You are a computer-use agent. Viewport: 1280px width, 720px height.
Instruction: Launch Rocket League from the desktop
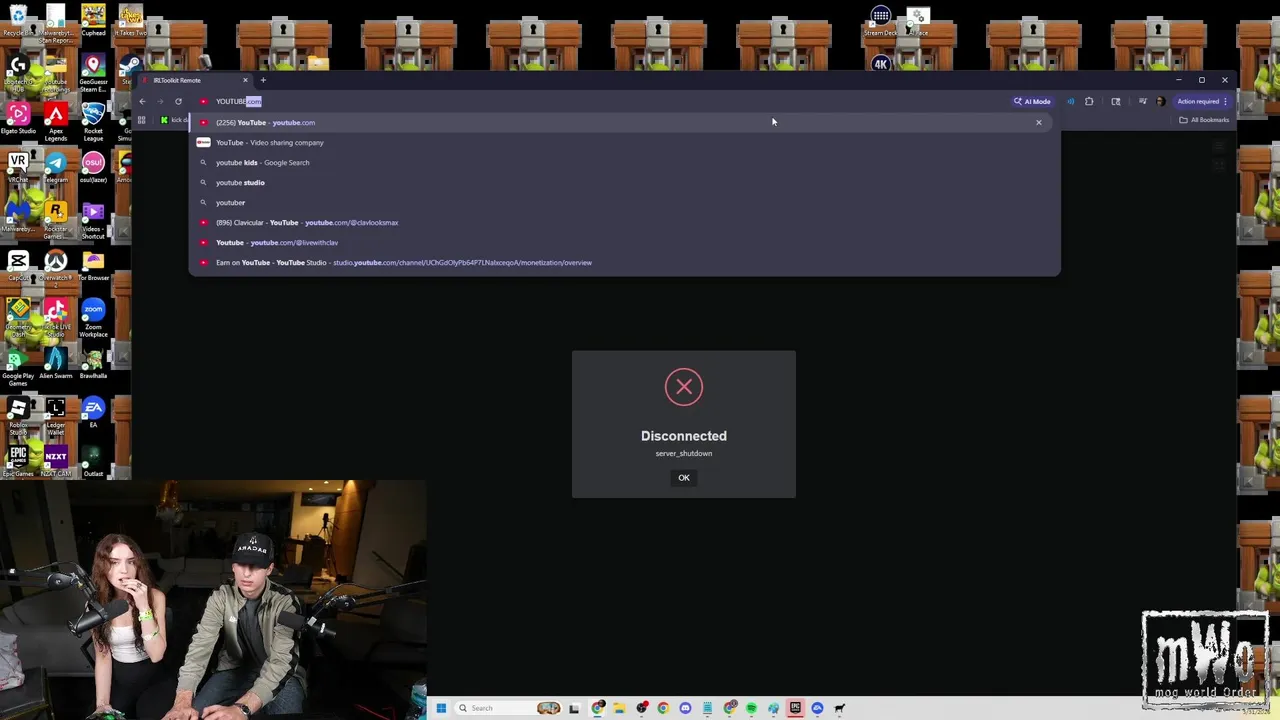click(93, 120)
